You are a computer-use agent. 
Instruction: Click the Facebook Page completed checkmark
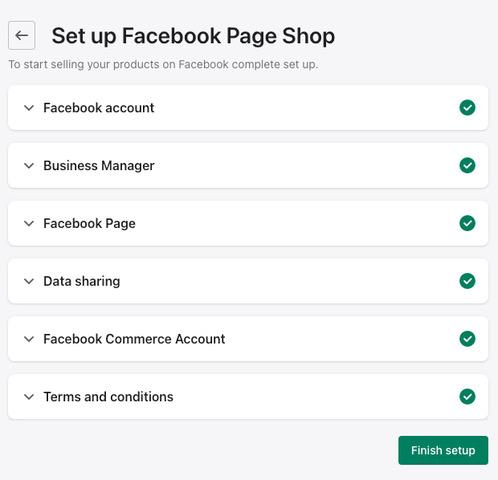click(x=467, y=223)
